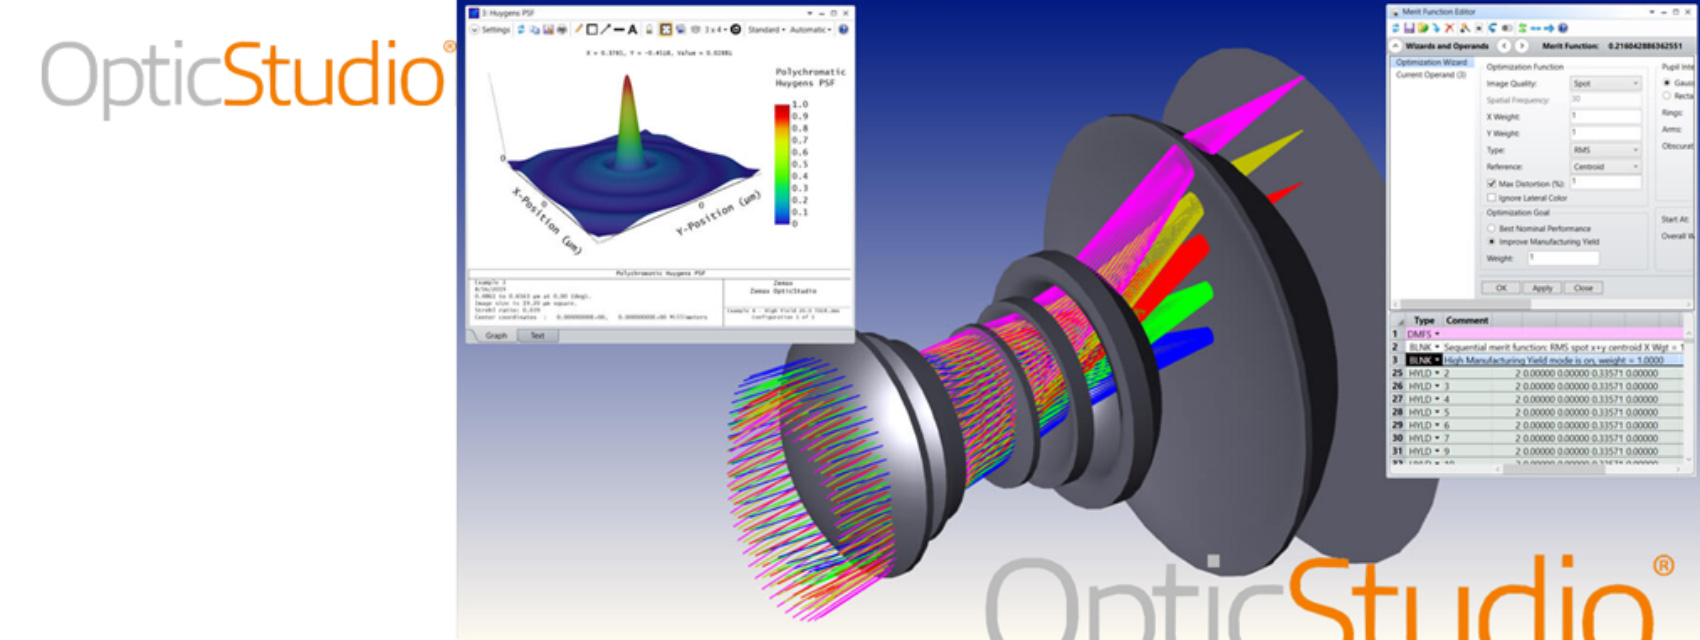The height and width of the screenshot is (640, 1700).
Task: Select Best Nominal Performance radio button
Action: click(1492, 229)
